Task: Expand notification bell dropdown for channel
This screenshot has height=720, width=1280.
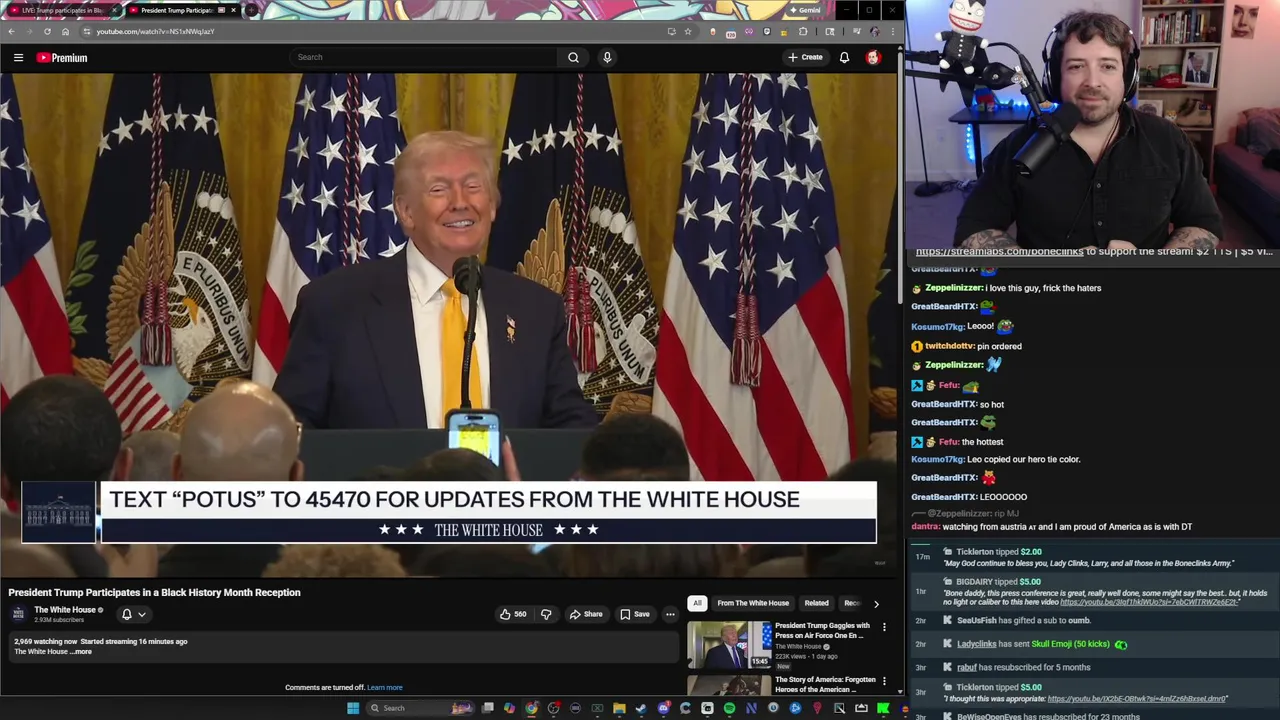Action: pyautogui.click(x=133, y=614)
